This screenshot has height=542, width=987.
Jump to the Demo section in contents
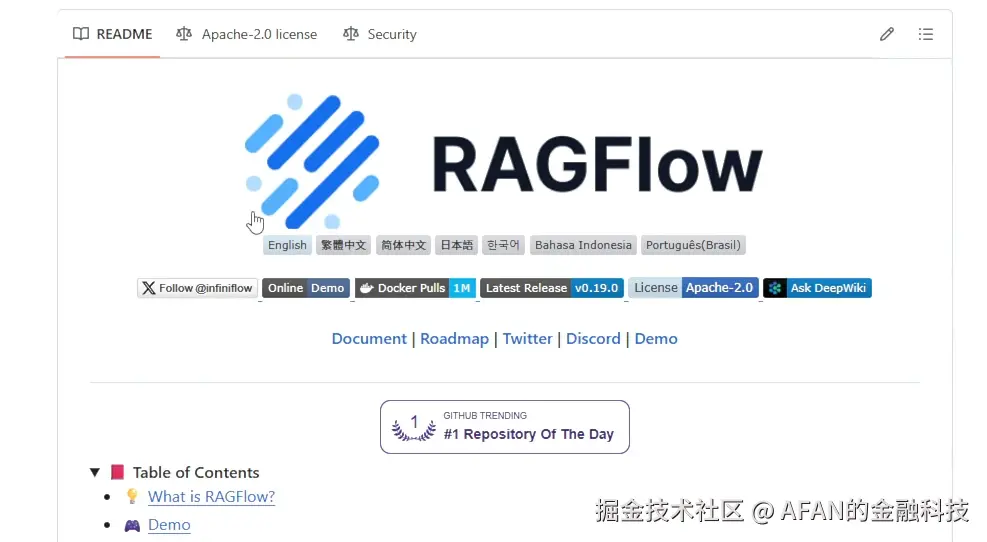coord(169,524)
